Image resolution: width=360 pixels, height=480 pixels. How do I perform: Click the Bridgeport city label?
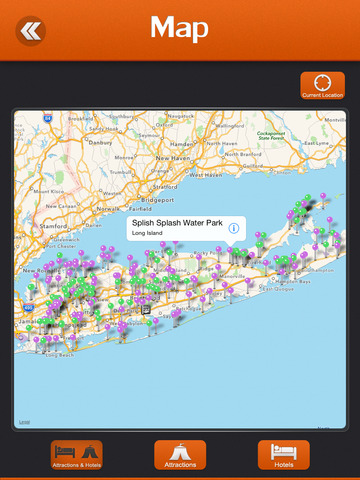coord(157,200)
